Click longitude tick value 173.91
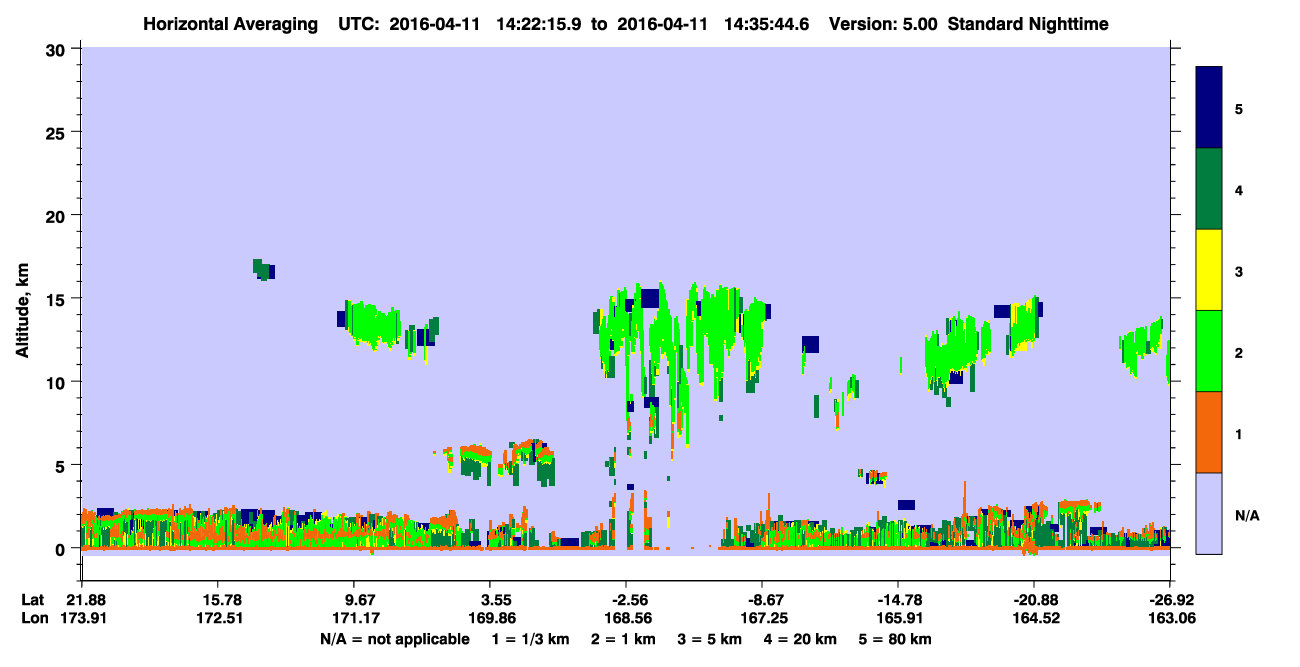This screenshot has height=667, width=1300. click(82, 618)
